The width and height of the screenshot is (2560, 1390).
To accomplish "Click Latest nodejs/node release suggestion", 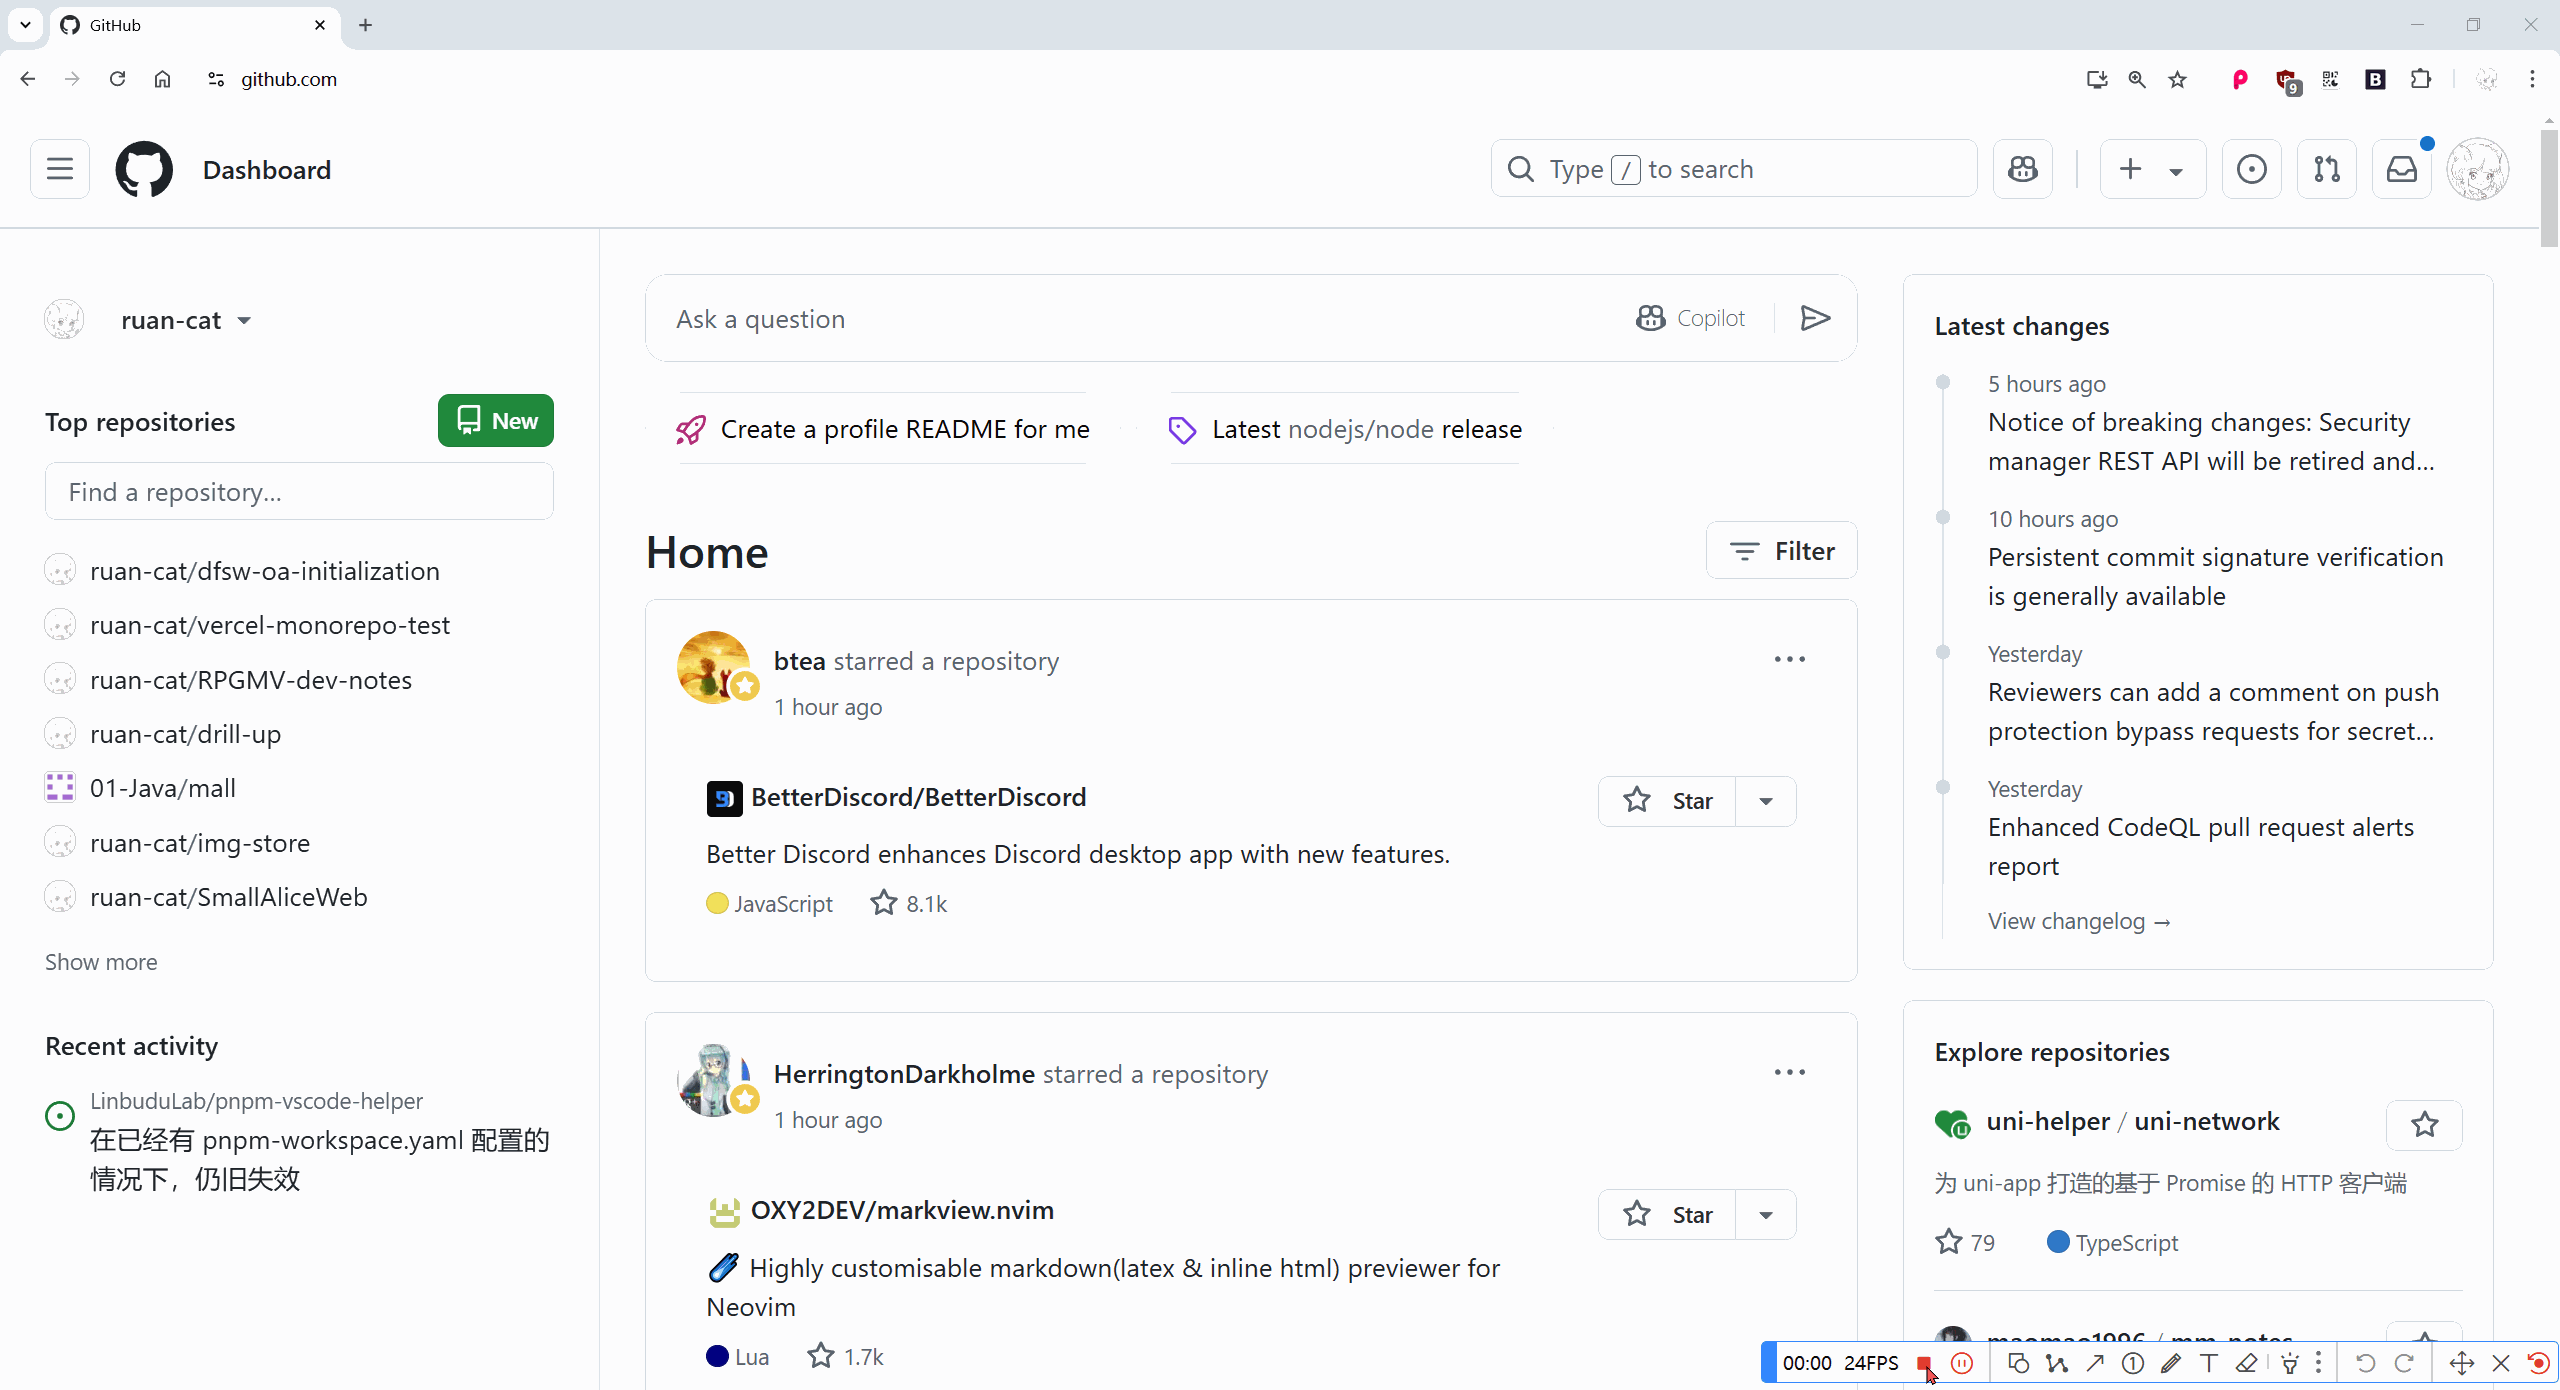I will pos(1346,429).
